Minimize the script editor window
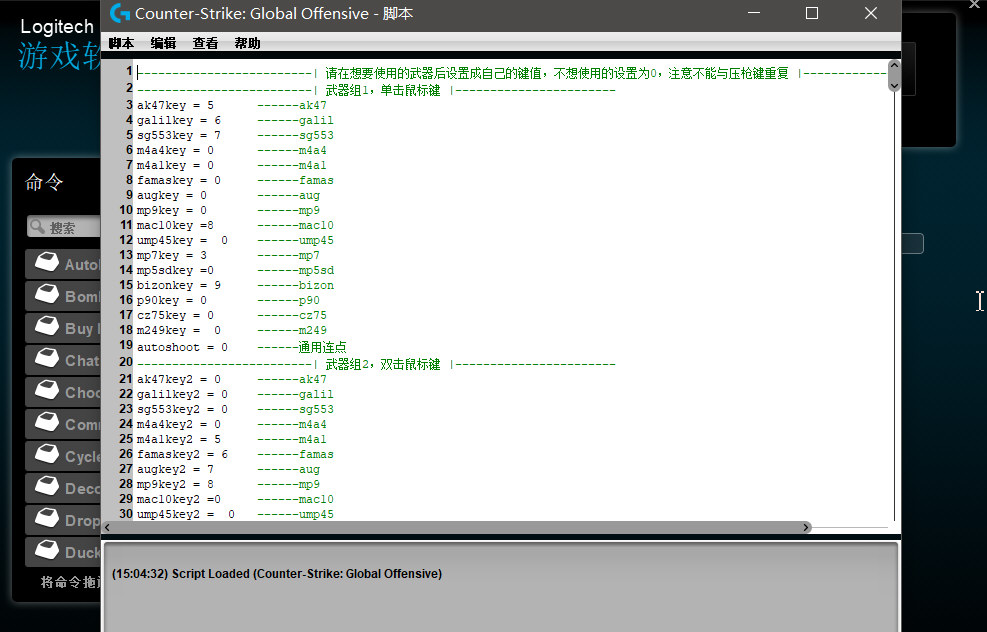The image size is (987, 632). 754,13
